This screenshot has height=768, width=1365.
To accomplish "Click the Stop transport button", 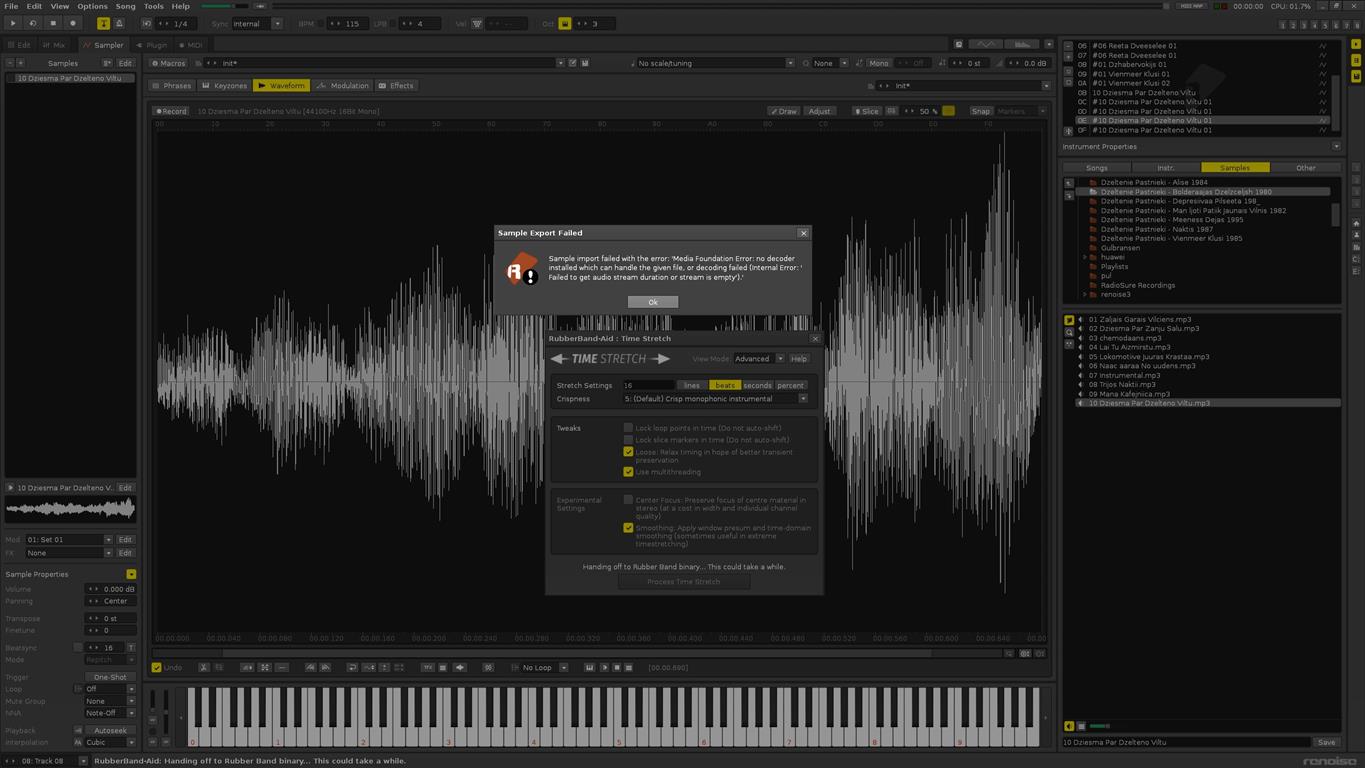I will [x=53, y=23].
